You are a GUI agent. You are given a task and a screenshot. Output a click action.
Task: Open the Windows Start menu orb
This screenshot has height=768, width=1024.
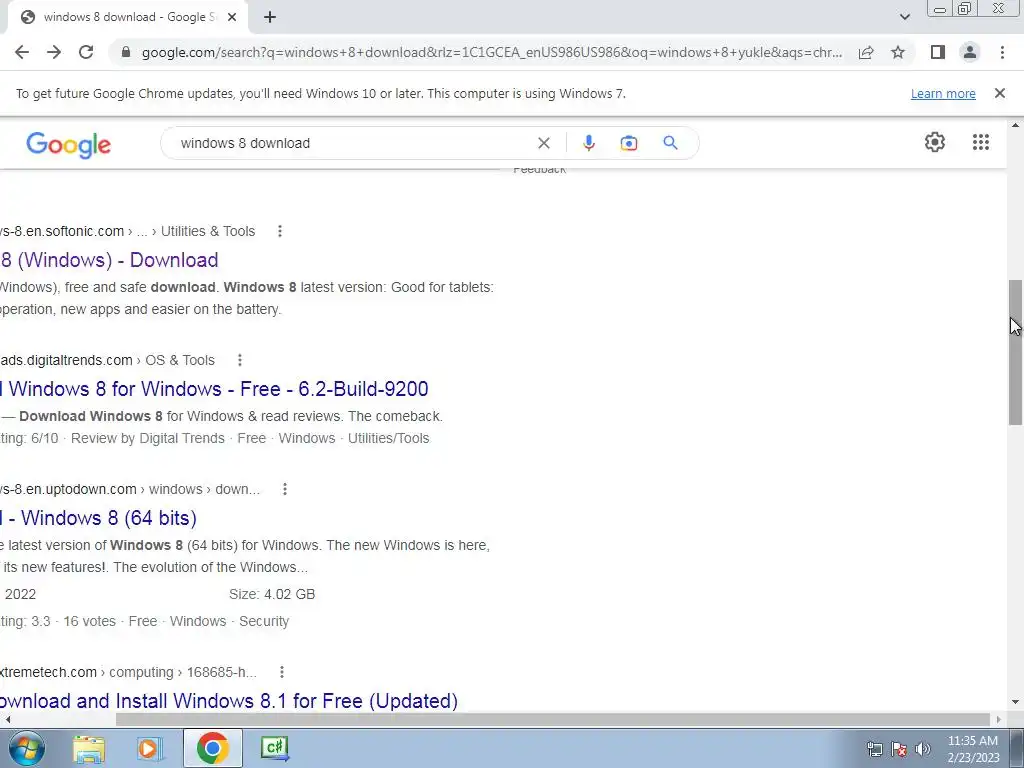point(27,748)
